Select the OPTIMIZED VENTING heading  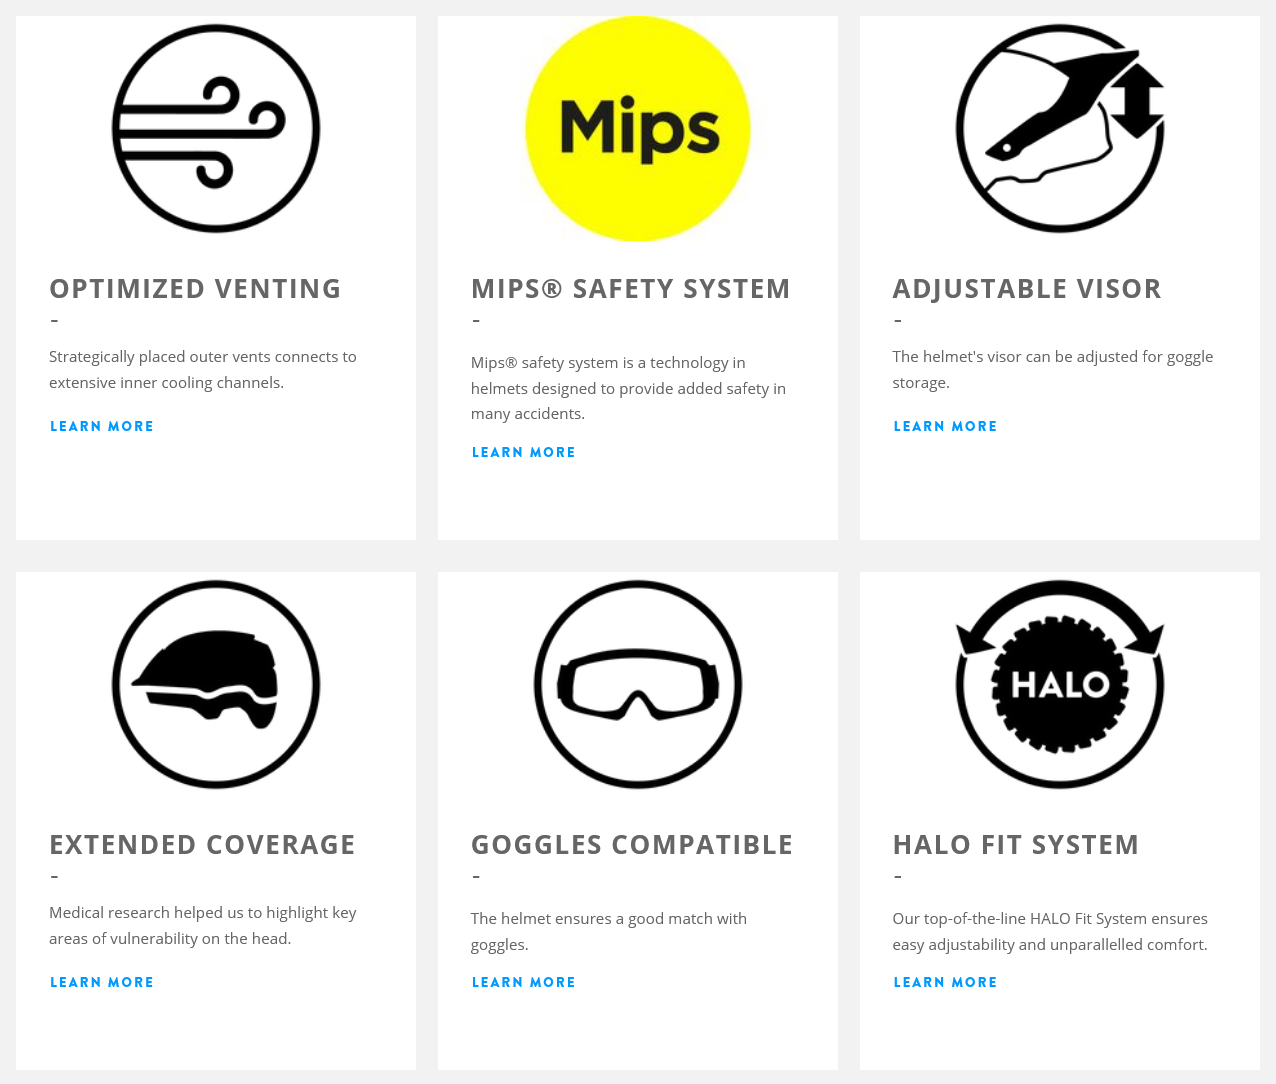196,289
